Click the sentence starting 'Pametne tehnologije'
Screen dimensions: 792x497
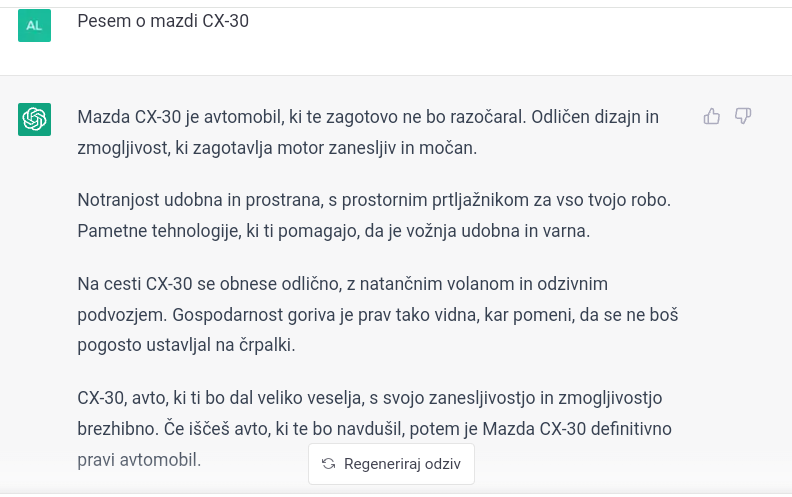point(333,230)
